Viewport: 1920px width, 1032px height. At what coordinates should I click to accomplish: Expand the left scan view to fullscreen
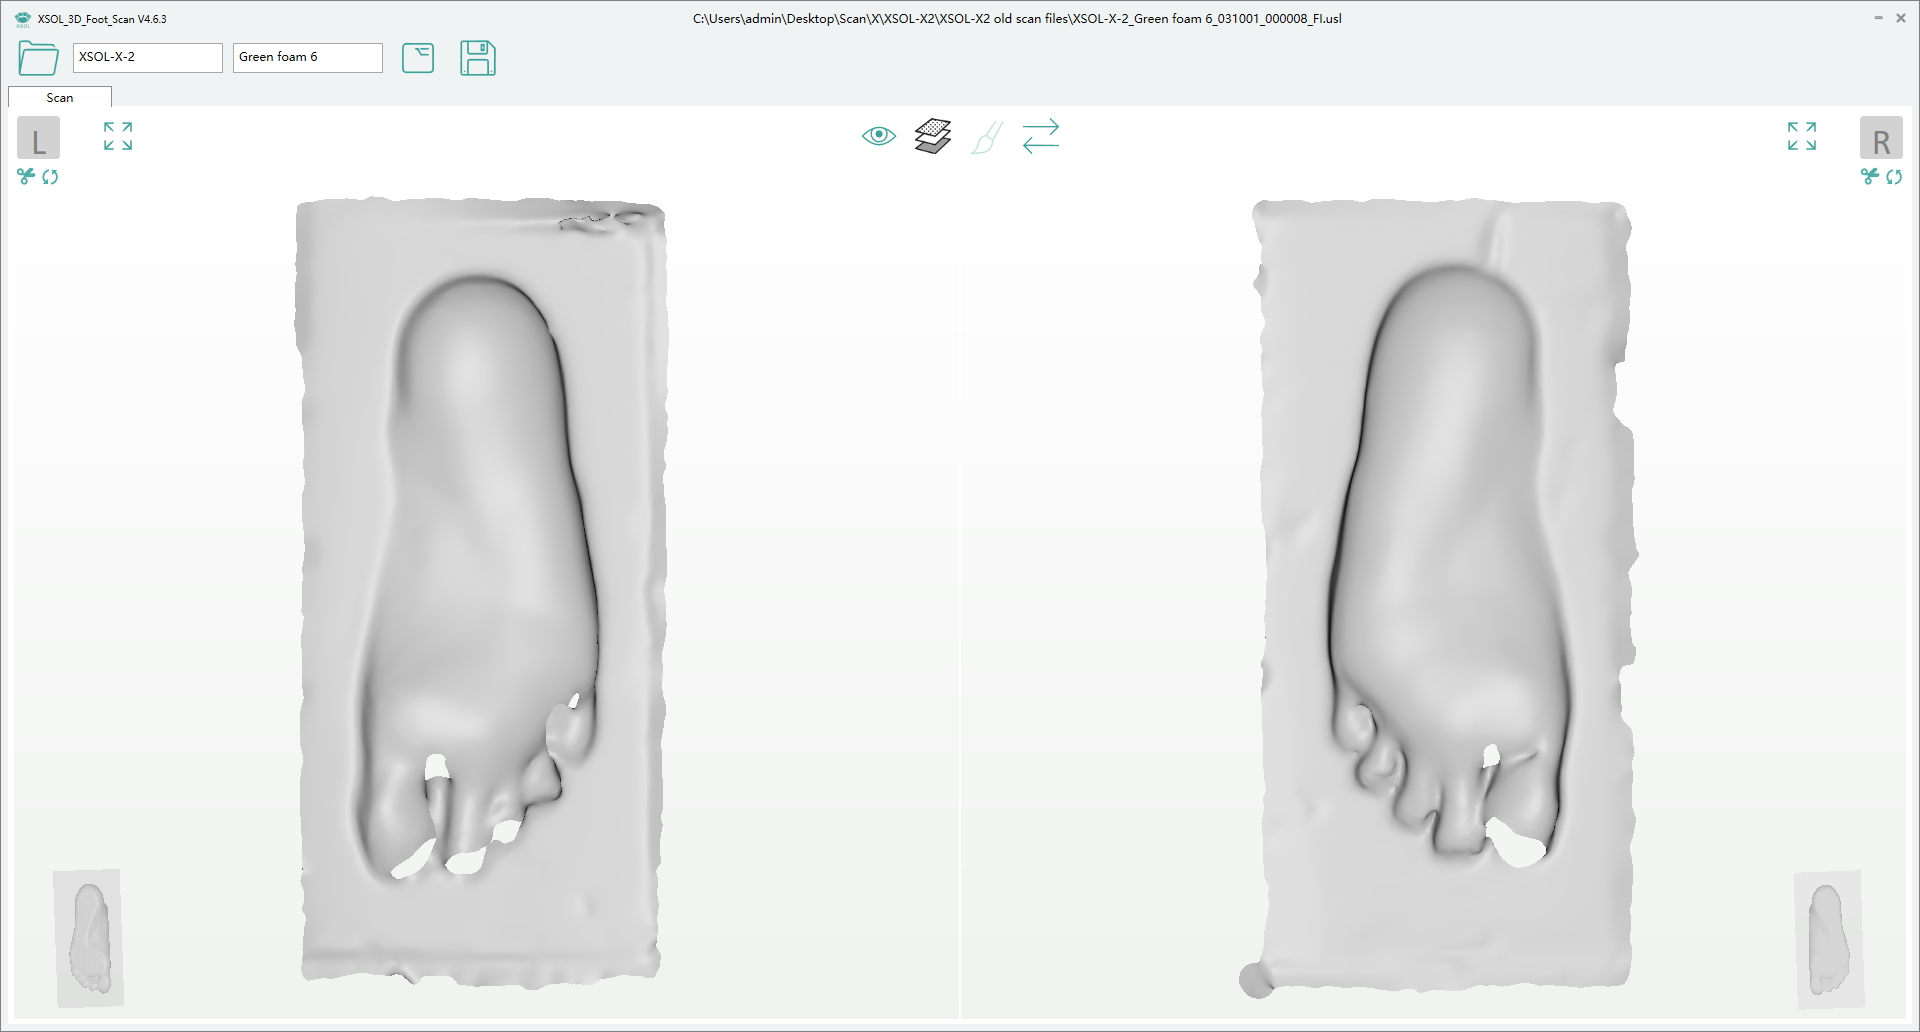pos(118,136)
